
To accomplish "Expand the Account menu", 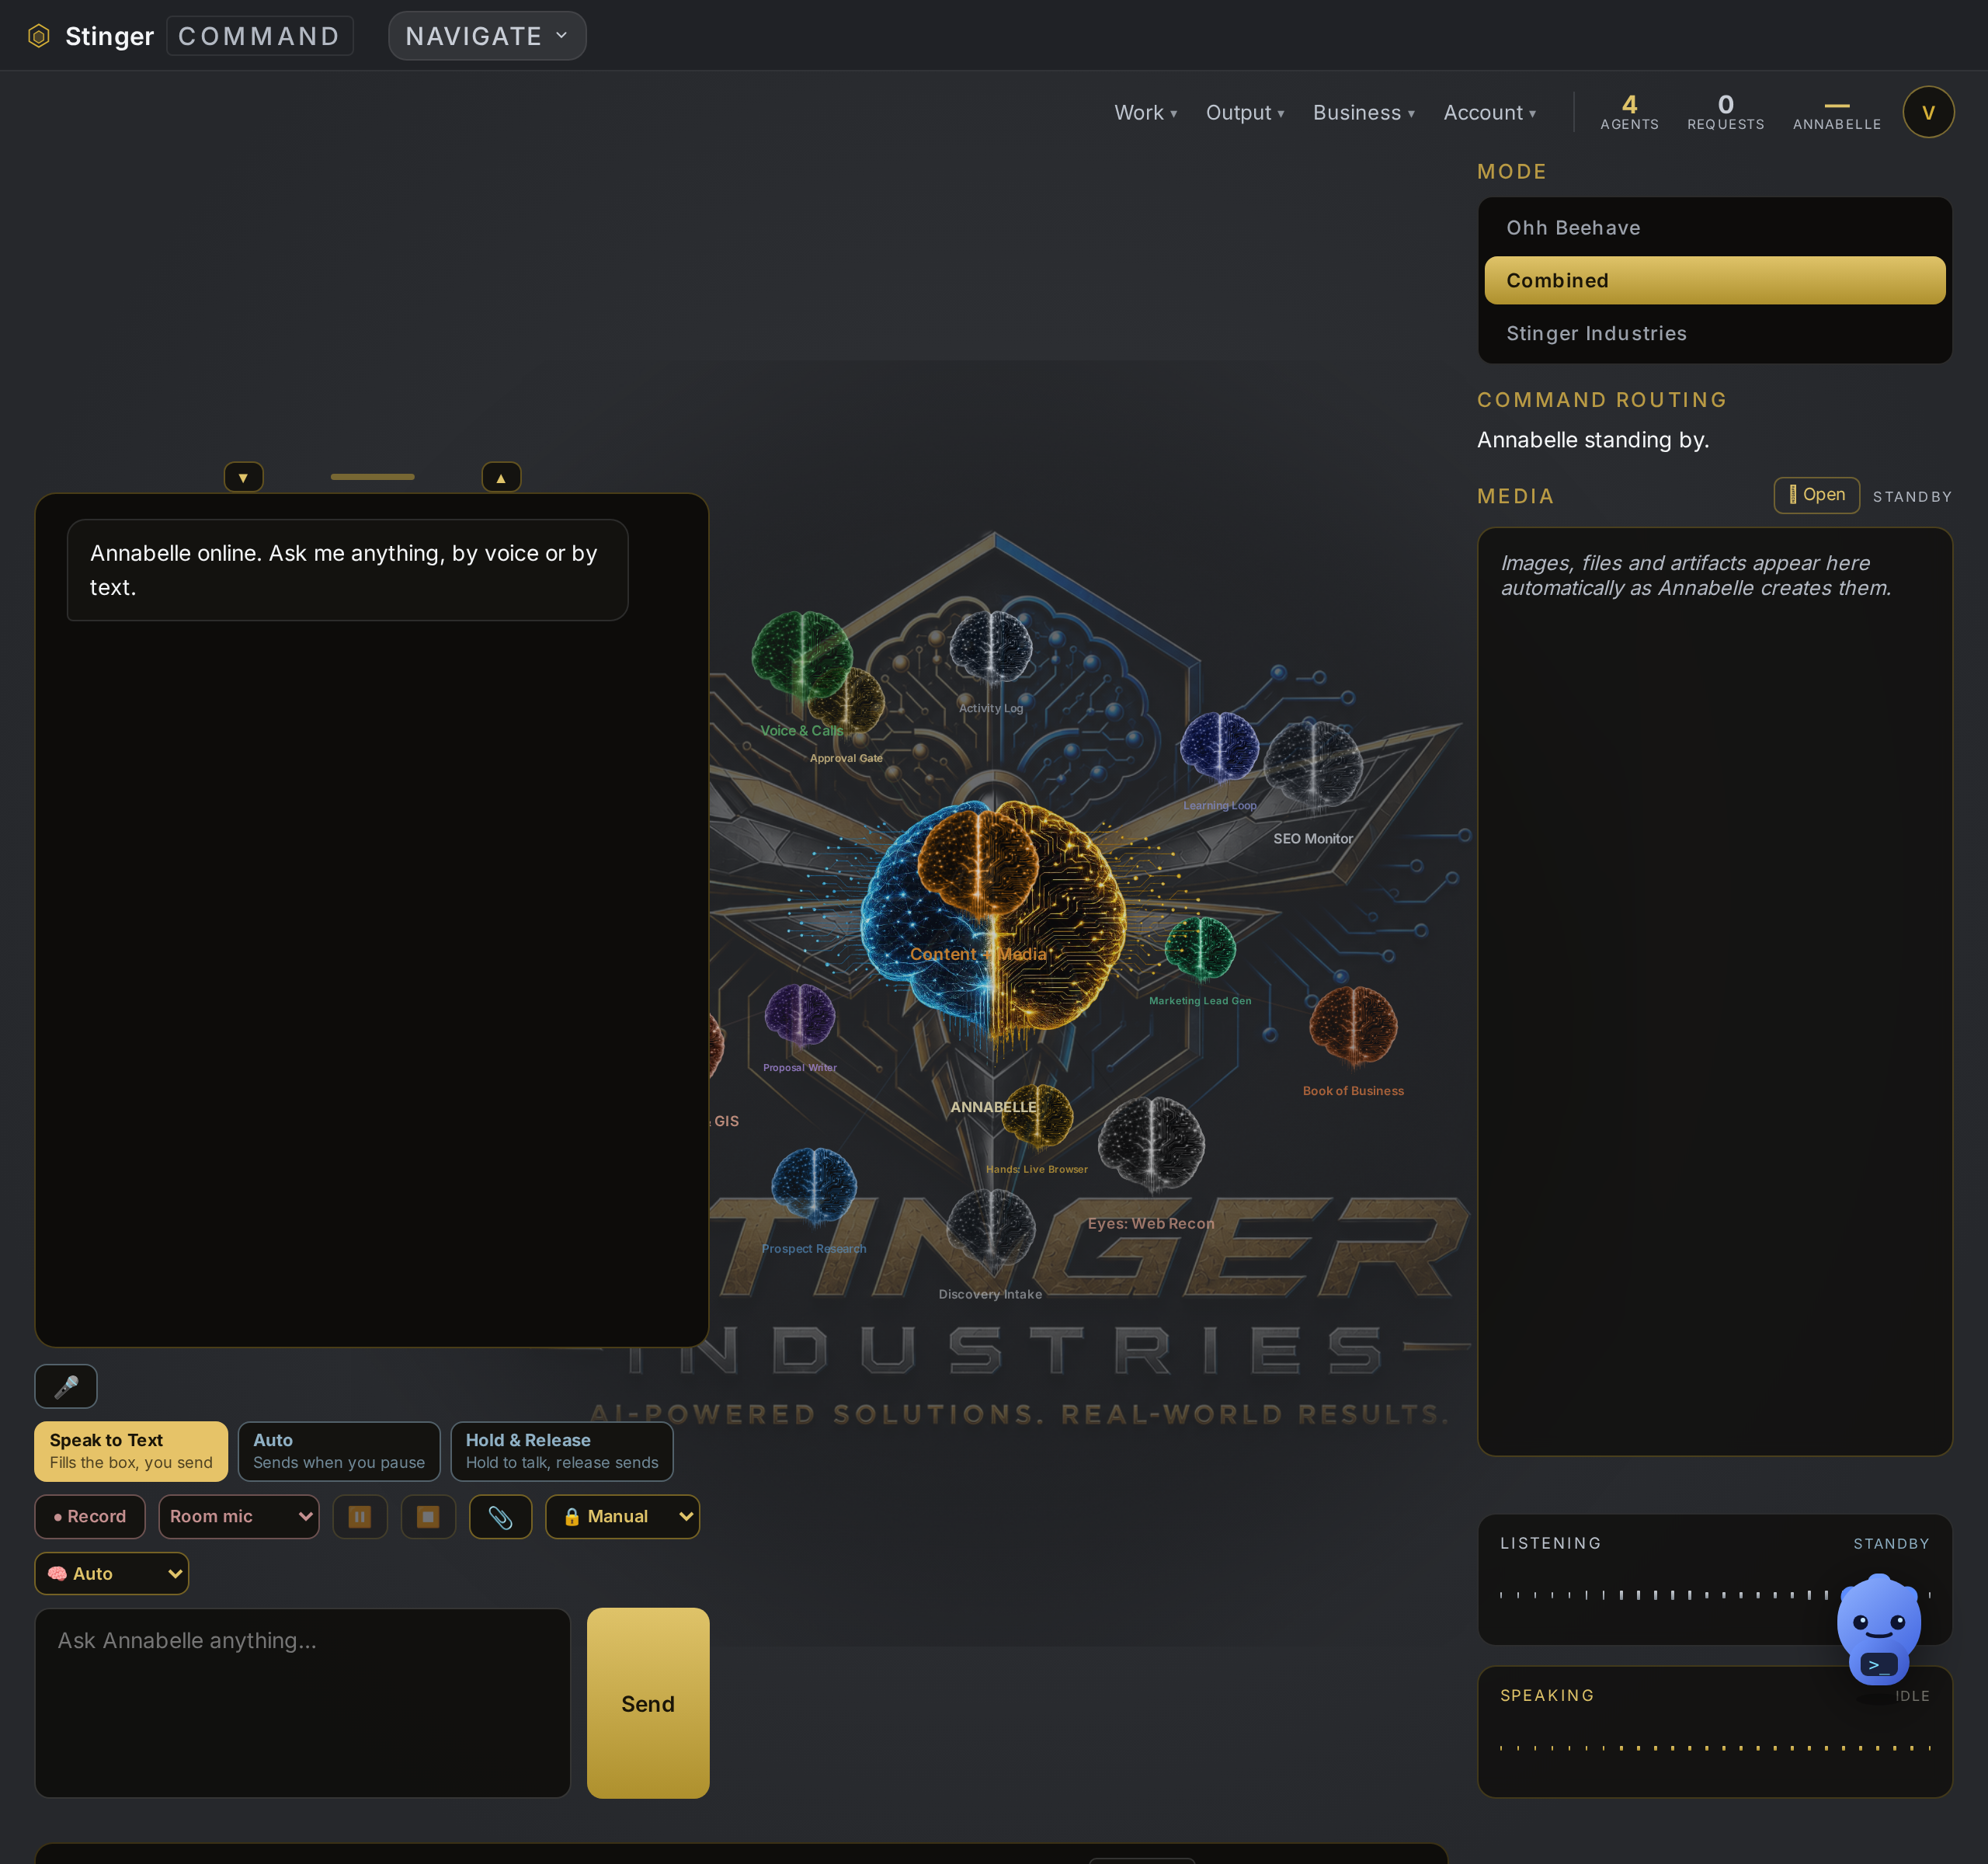I will click(1490, 113).
